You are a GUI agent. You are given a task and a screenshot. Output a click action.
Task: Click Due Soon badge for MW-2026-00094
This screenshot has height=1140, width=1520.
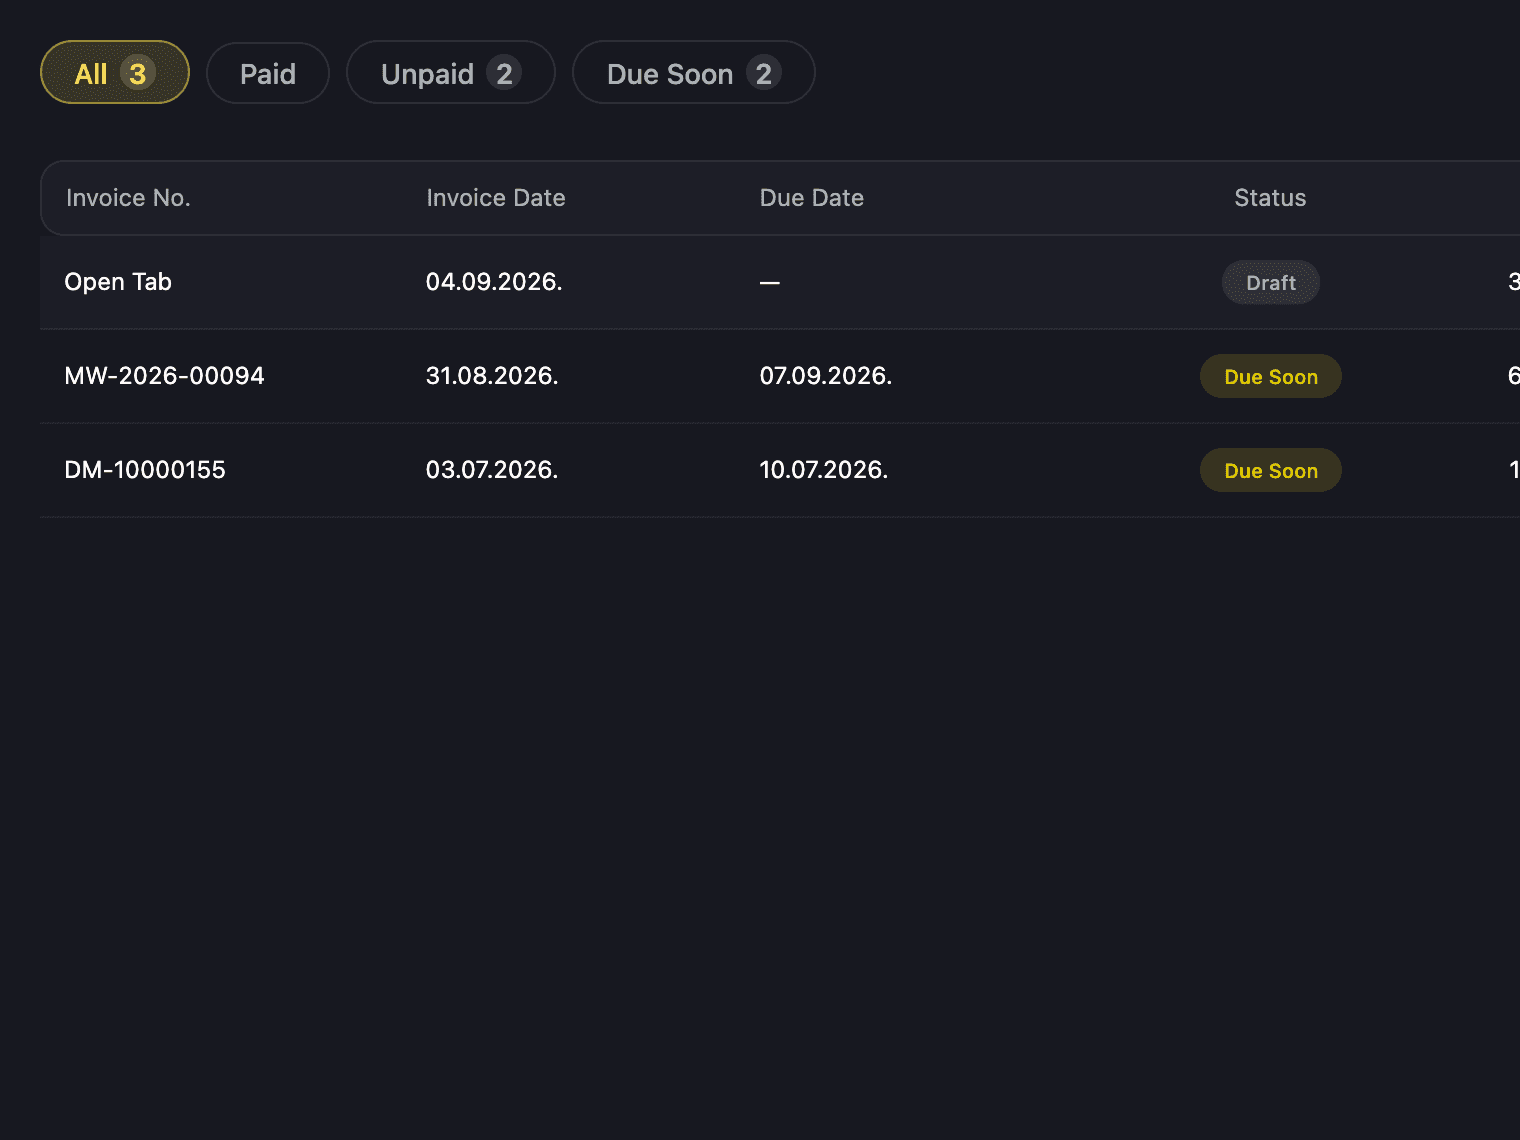1271,376
